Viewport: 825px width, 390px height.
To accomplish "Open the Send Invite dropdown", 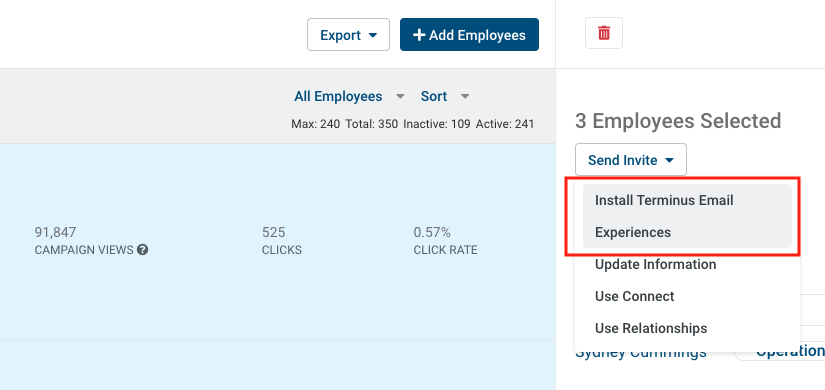I will point(631,159).
